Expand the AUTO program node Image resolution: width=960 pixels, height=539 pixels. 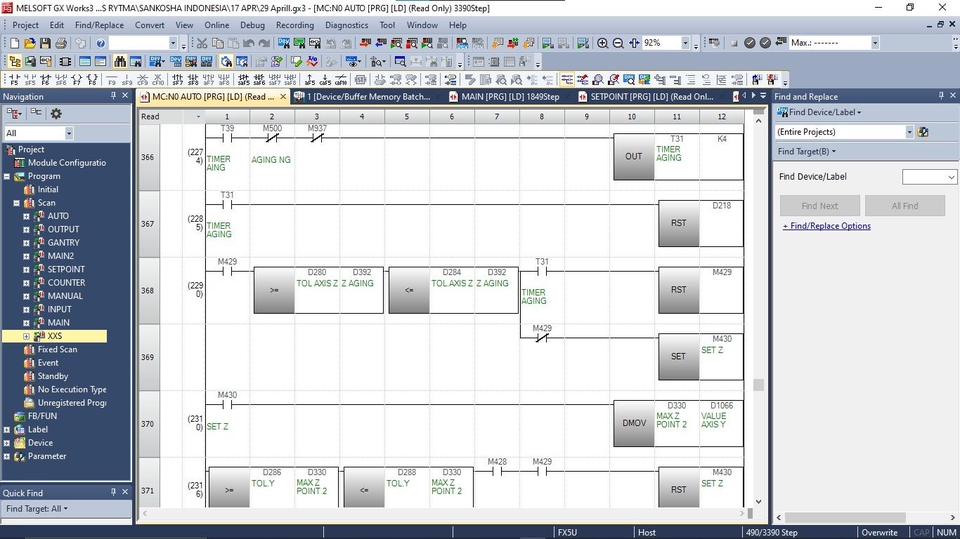pyautogui.click(x=26, y=216)
